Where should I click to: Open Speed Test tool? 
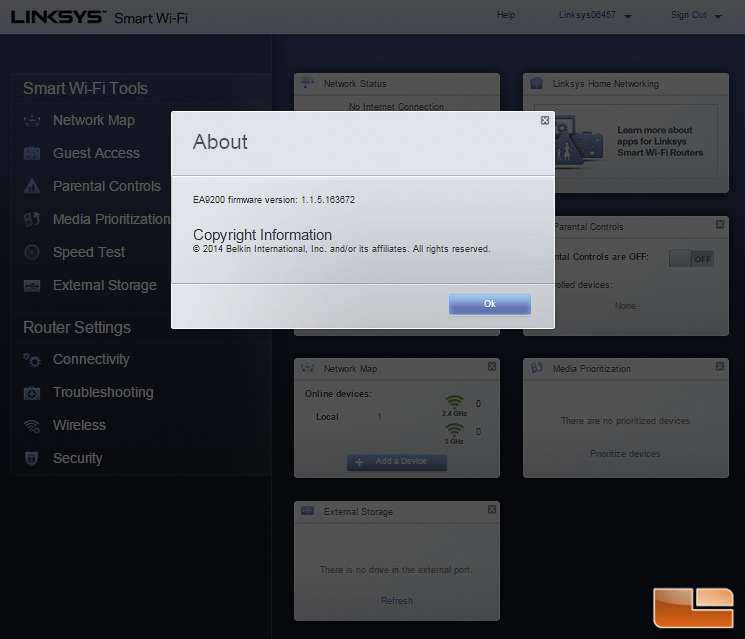(89, 252)
